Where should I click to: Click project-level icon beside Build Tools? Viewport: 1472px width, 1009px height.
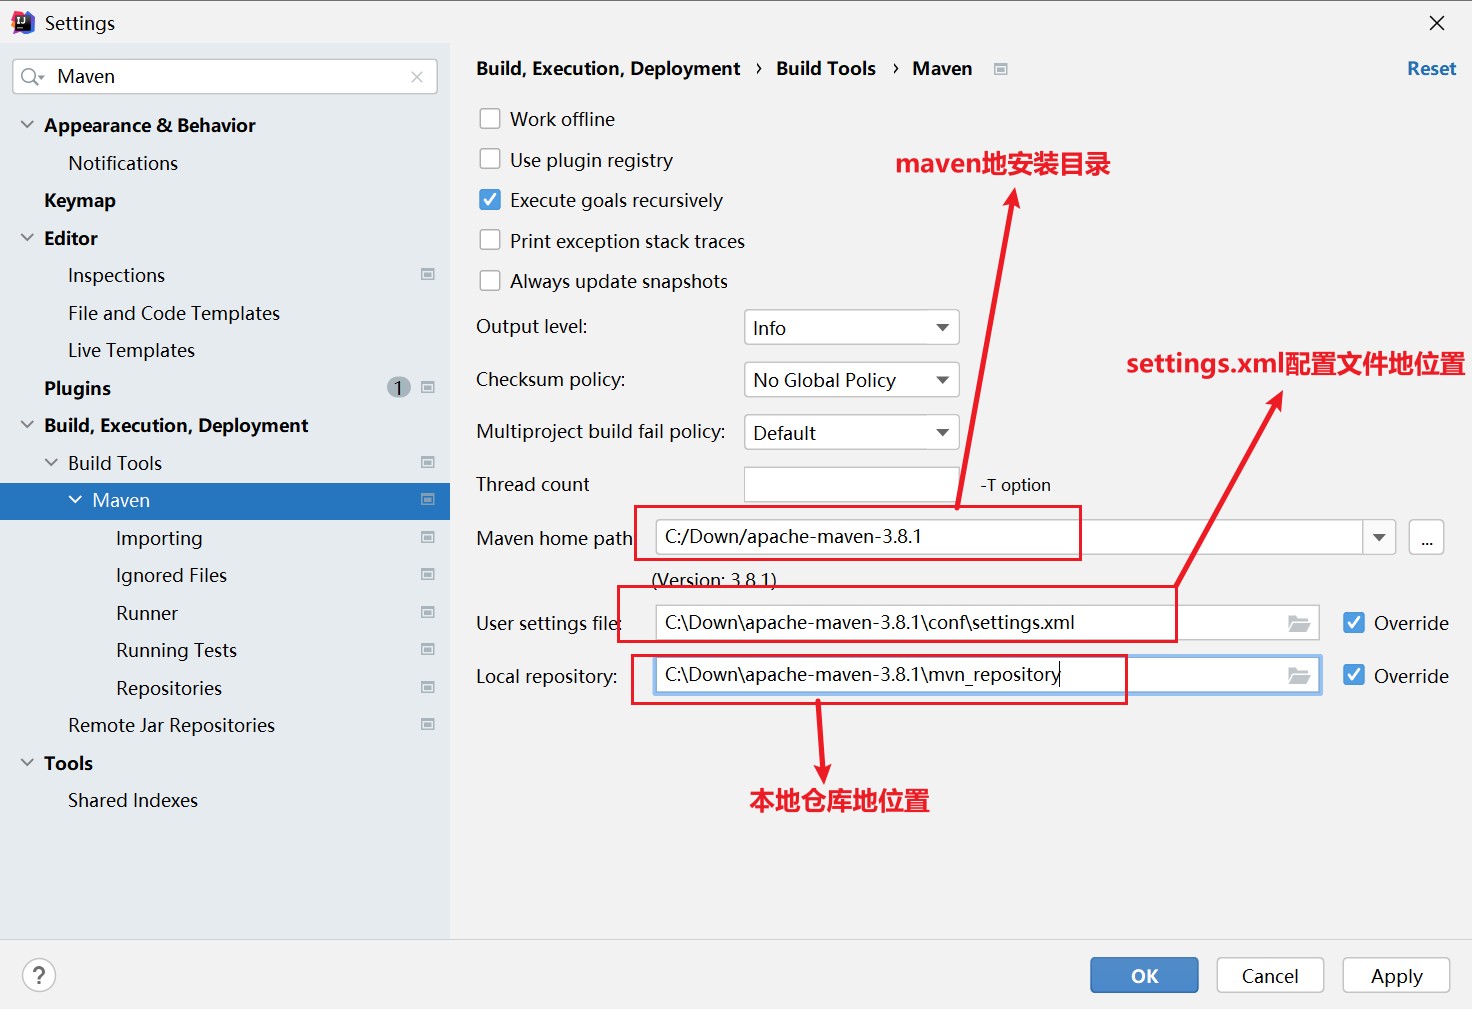428,462
